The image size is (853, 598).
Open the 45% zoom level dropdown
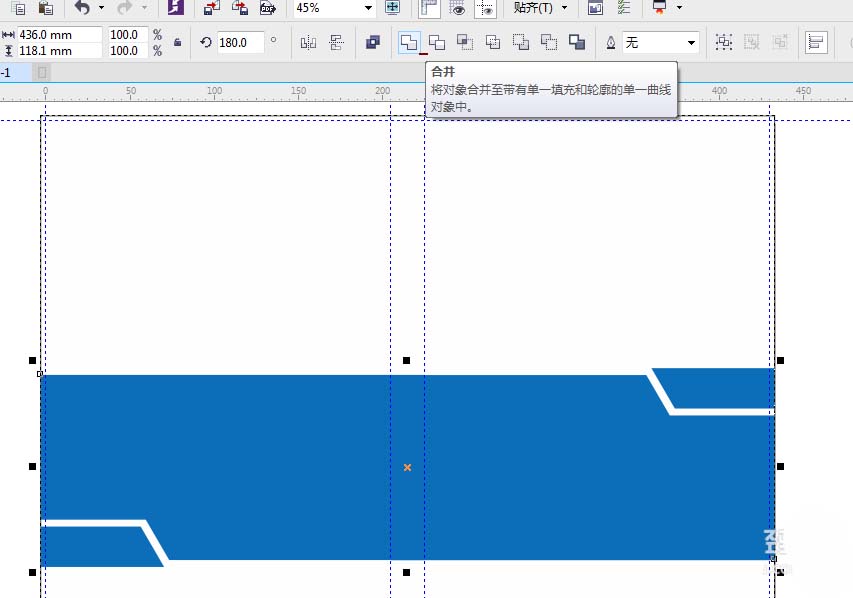[368, 8]
